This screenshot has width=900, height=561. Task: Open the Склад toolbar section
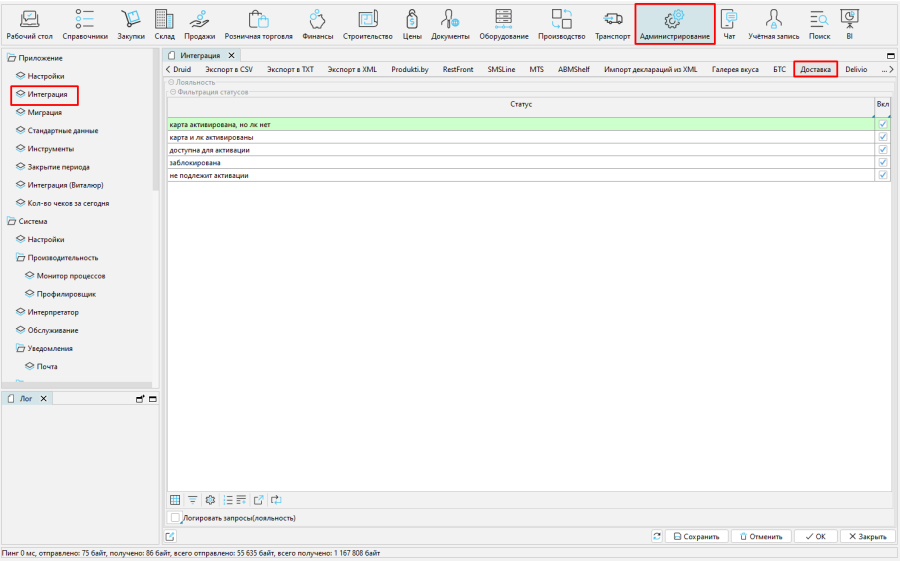[x=164, y=24]
